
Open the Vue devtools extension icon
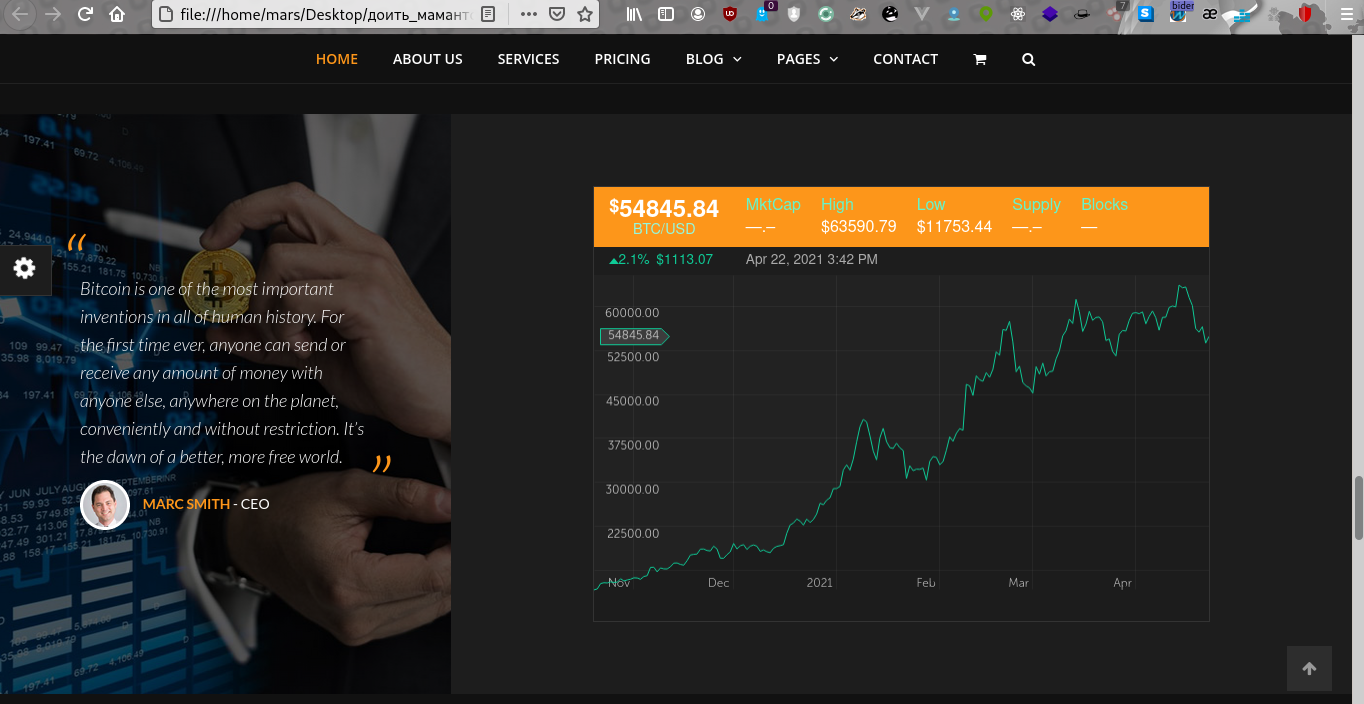pos(922,14)
